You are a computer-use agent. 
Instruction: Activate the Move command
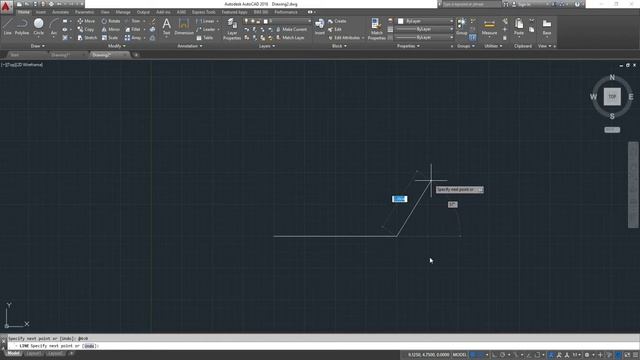[86, 21]
